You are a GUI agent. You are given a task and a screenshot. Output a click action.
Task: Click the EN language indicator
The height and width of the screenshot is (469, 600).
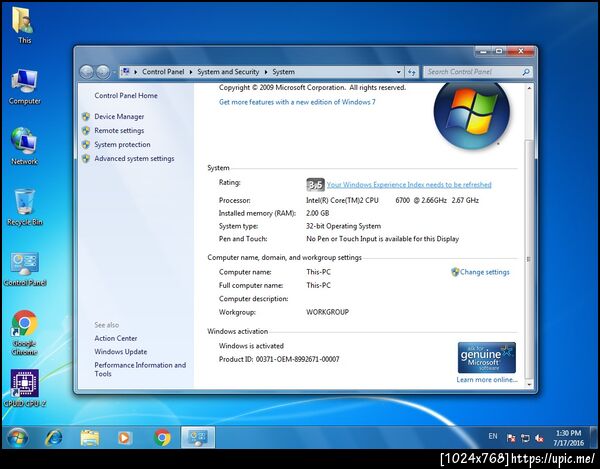pyautogui.click(x=493, y=436)
